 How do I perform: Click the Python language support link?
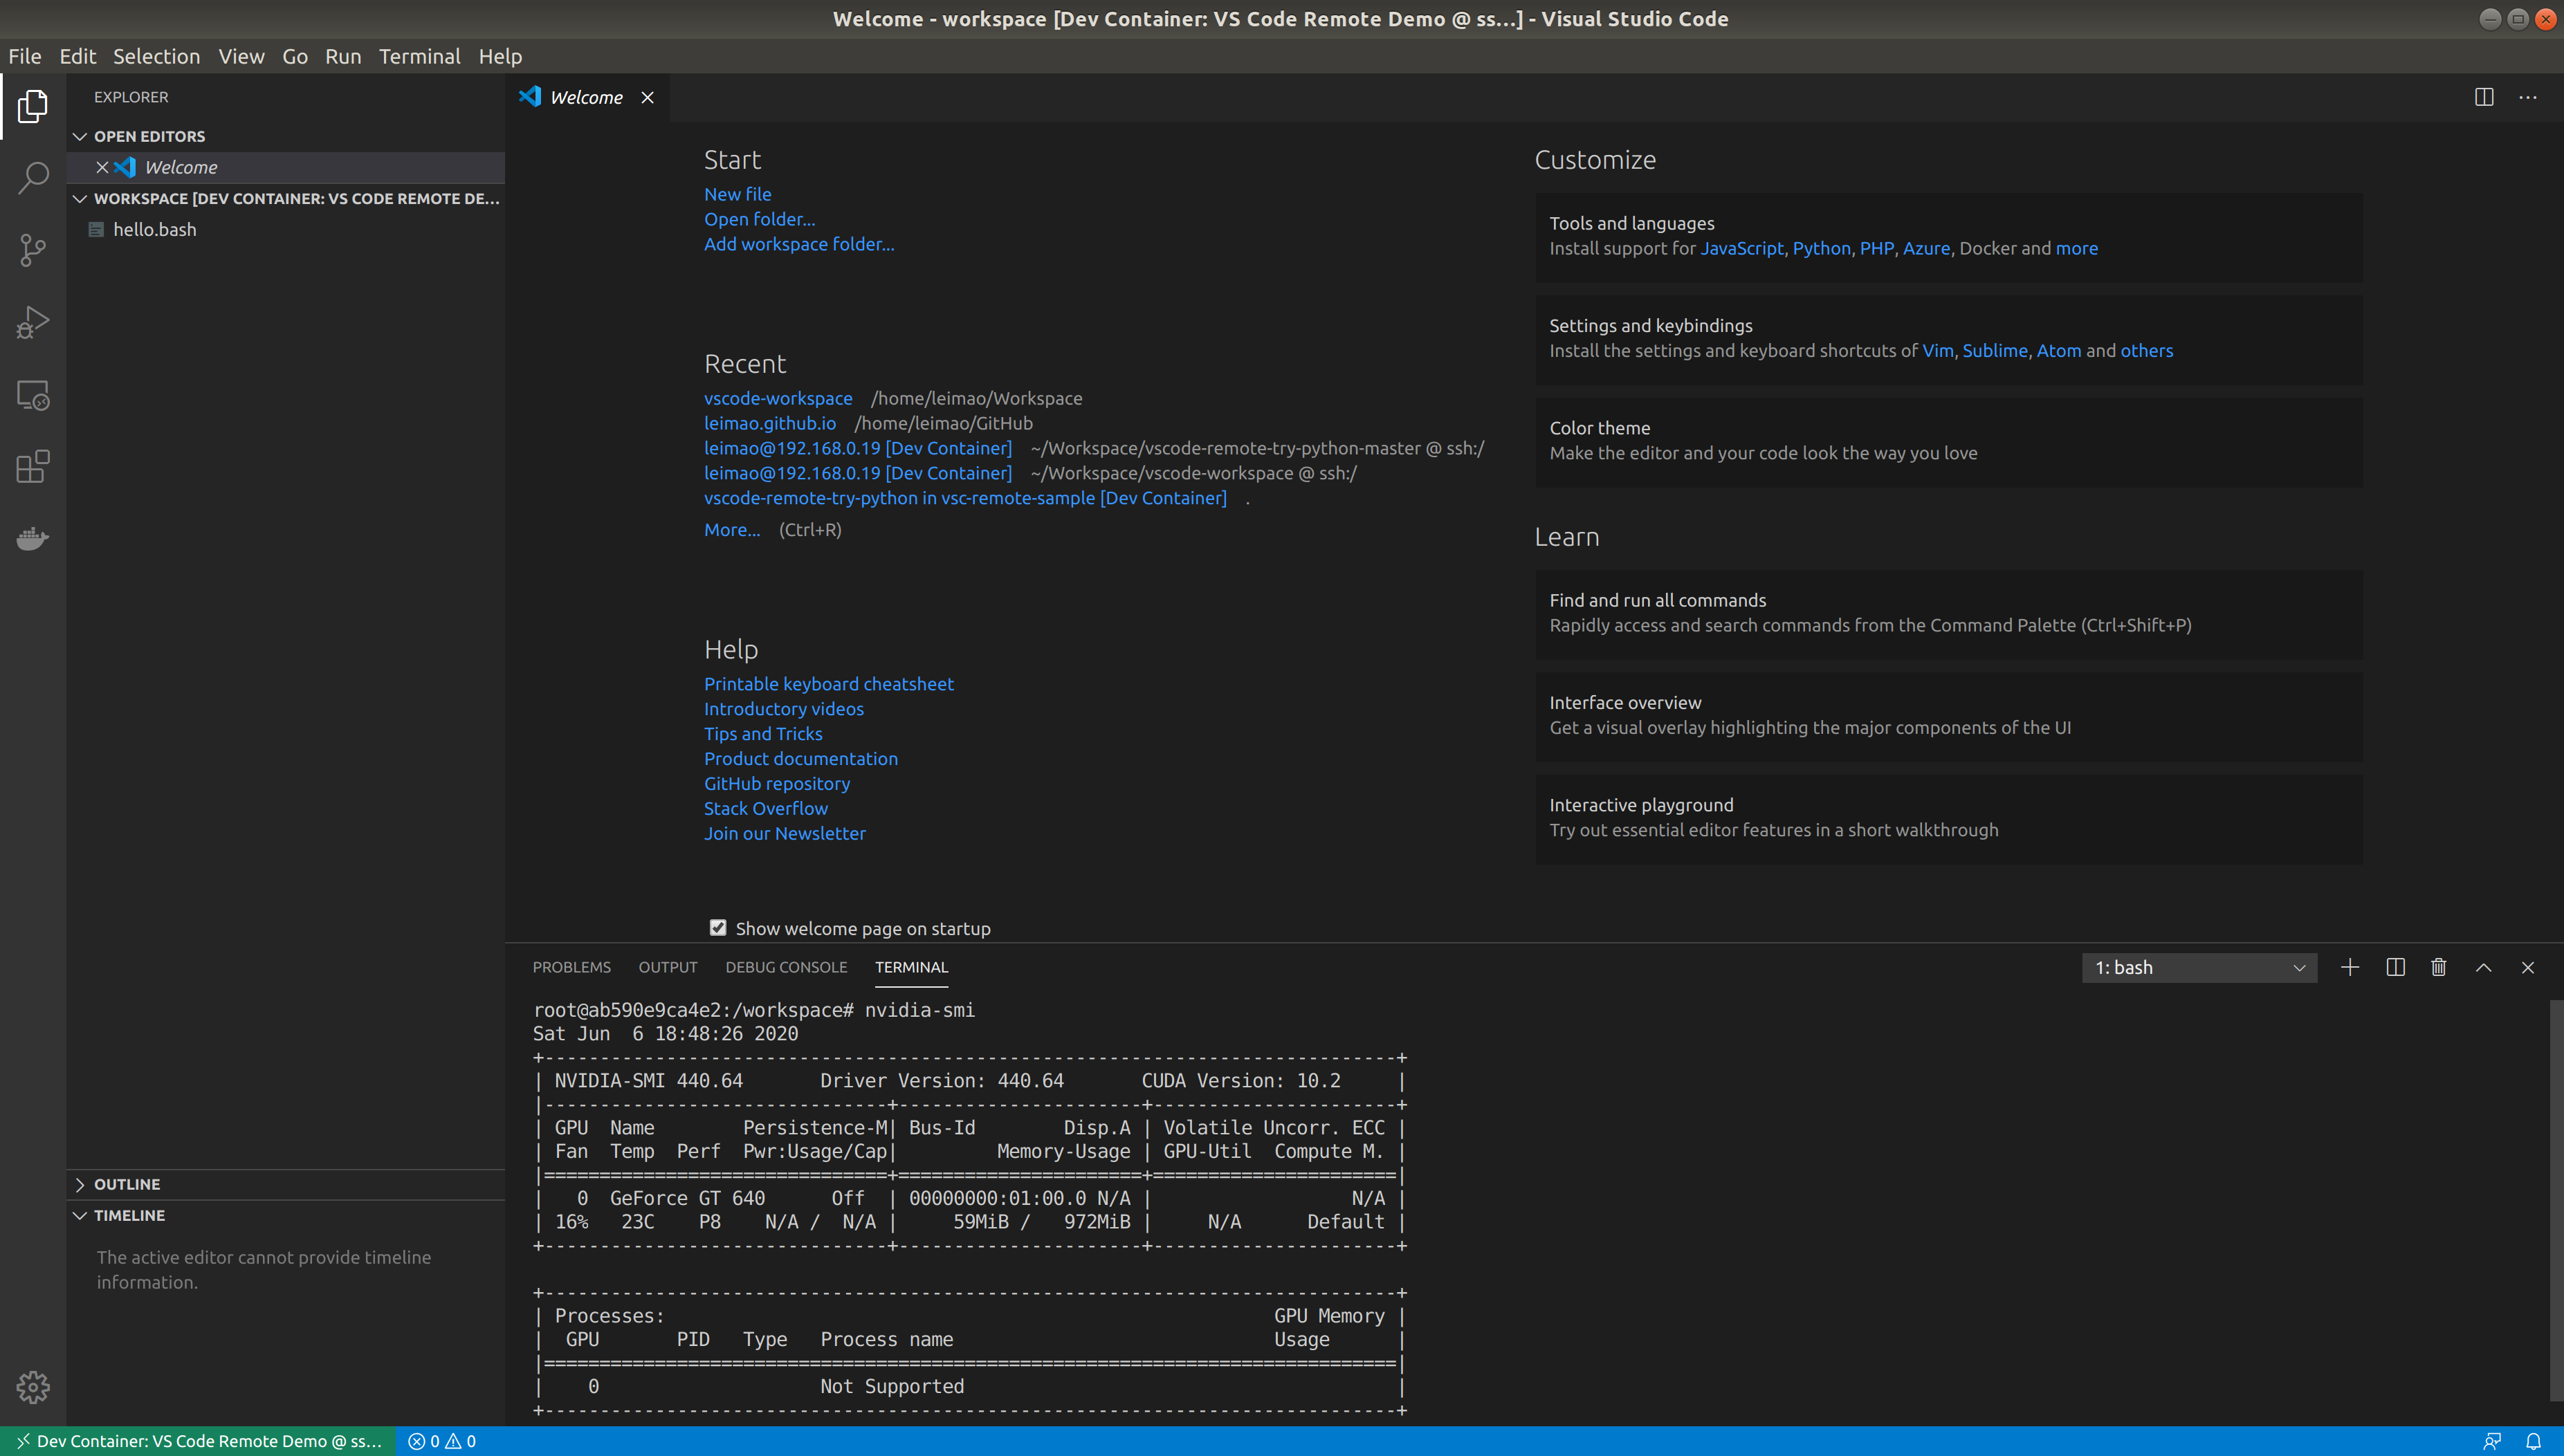coord(1821,248)
